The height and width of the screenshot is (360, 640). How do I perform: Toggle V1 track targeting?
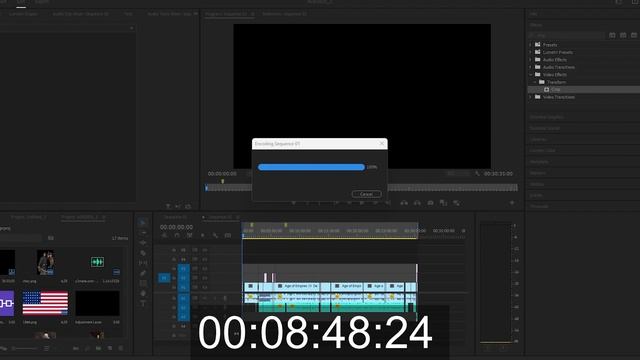point(183,287)
